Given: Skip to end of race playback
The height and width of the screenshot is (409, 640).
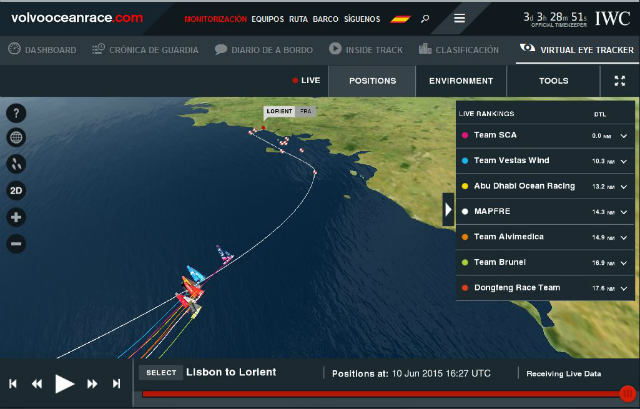Looking at the screenshot, I should point(116,384).
